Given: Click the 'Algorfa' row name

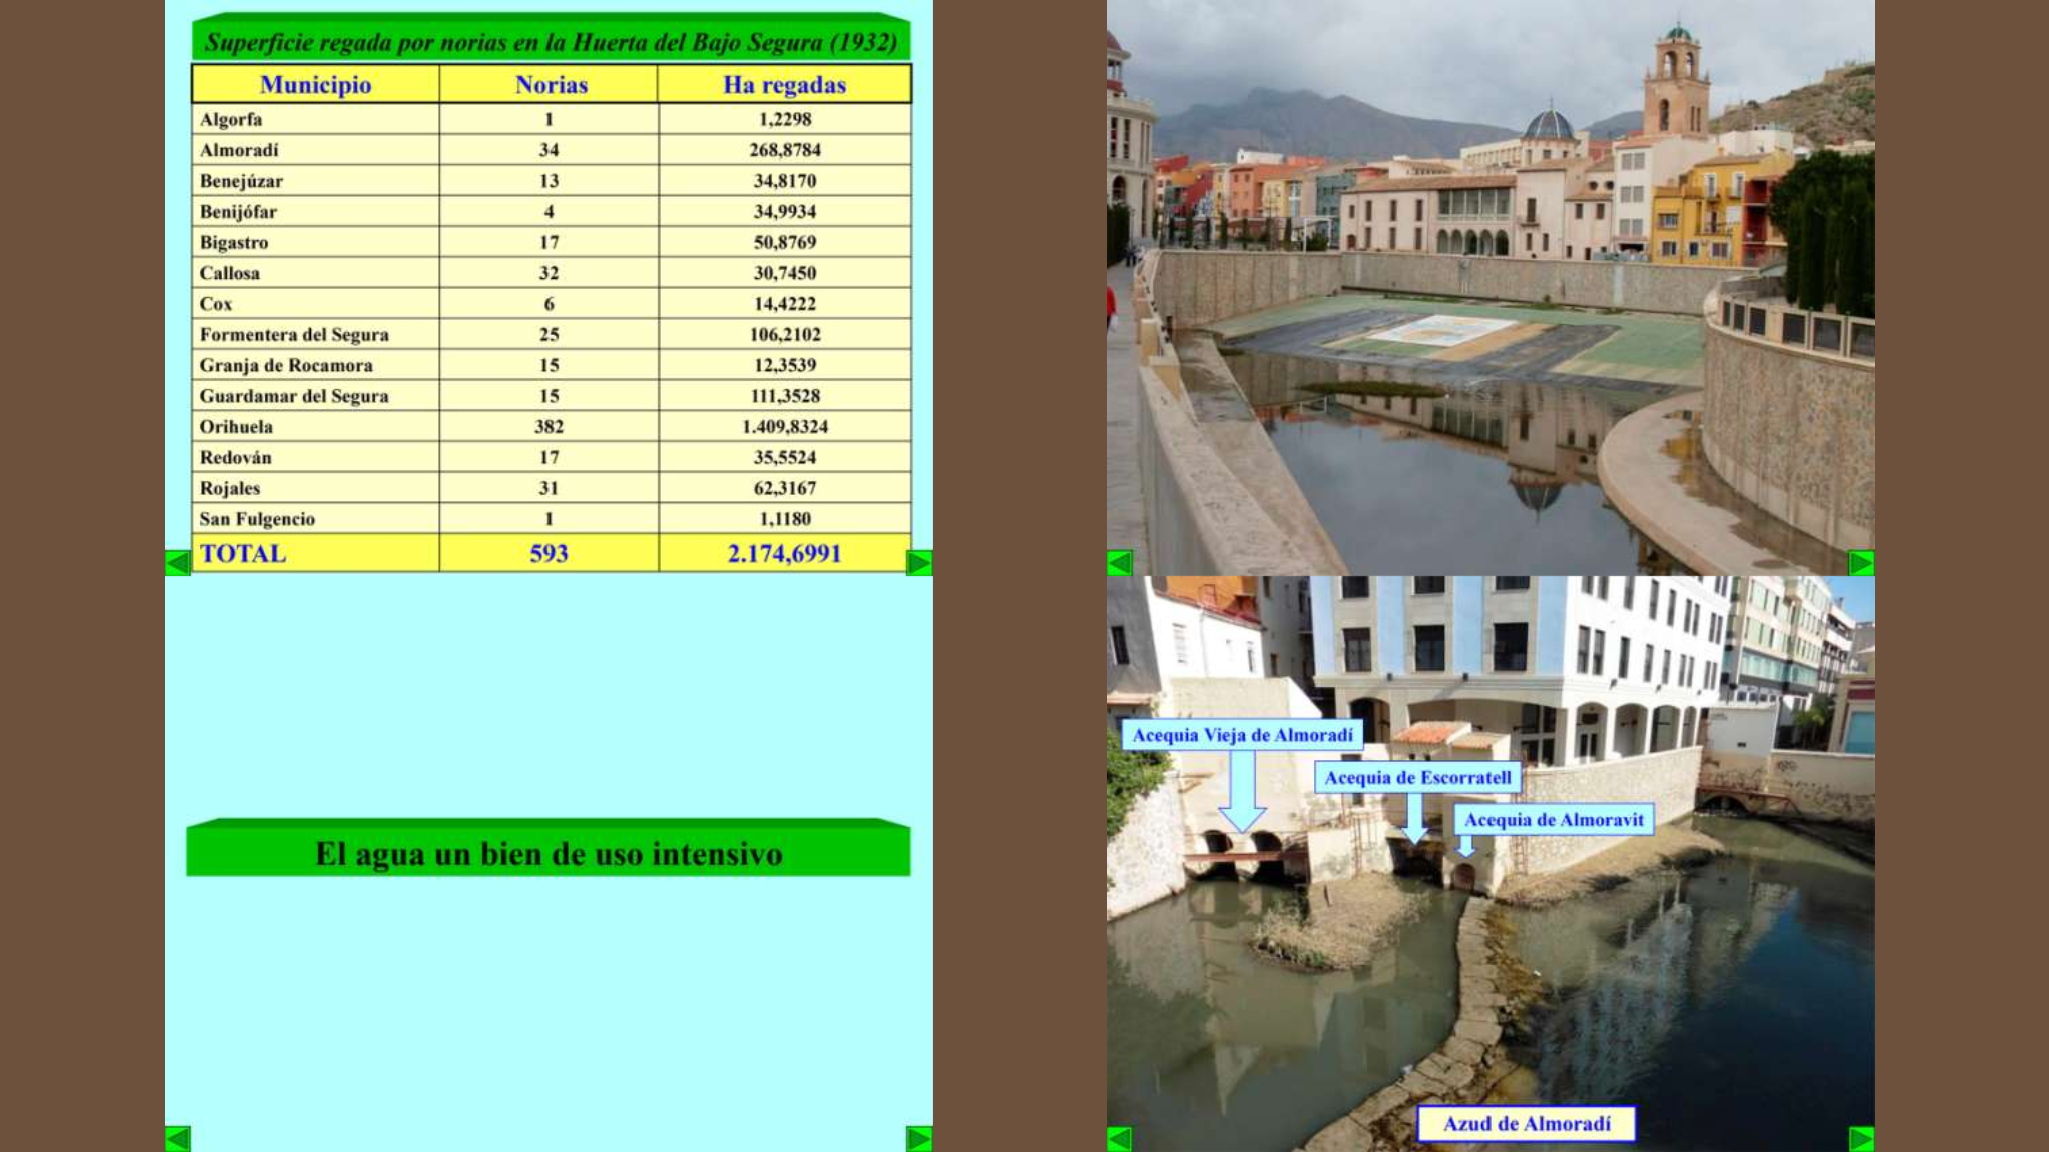Looking at the screenshot, I should [231, 119].
